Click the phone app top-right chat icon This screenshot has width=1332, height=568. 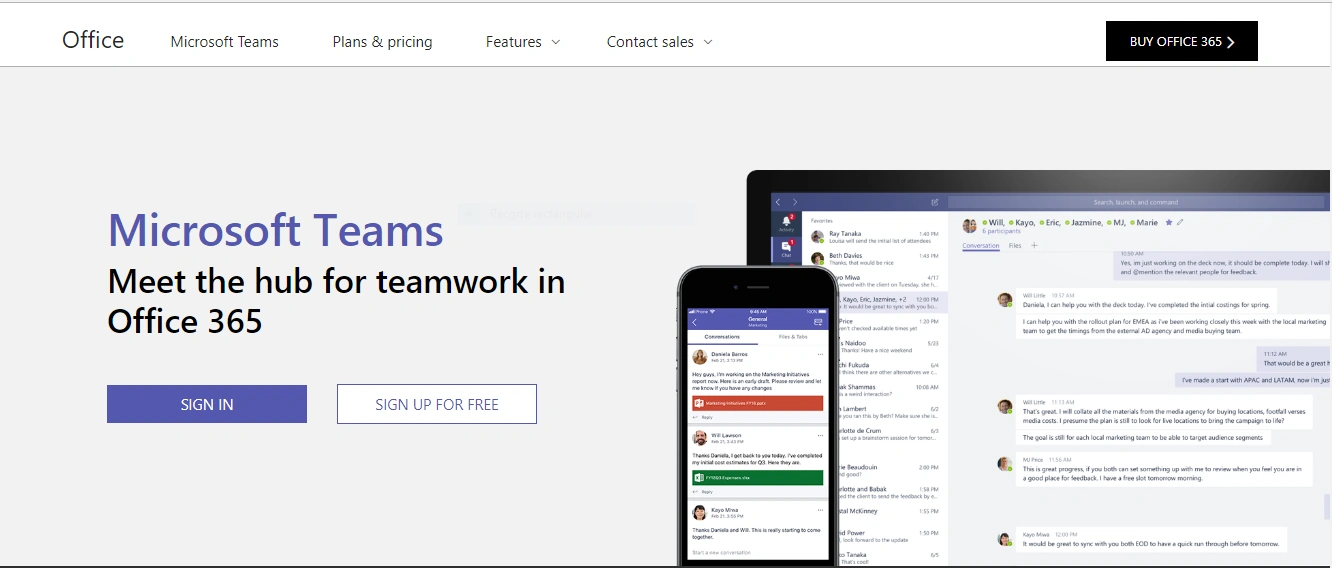click(x=818, y=322)
